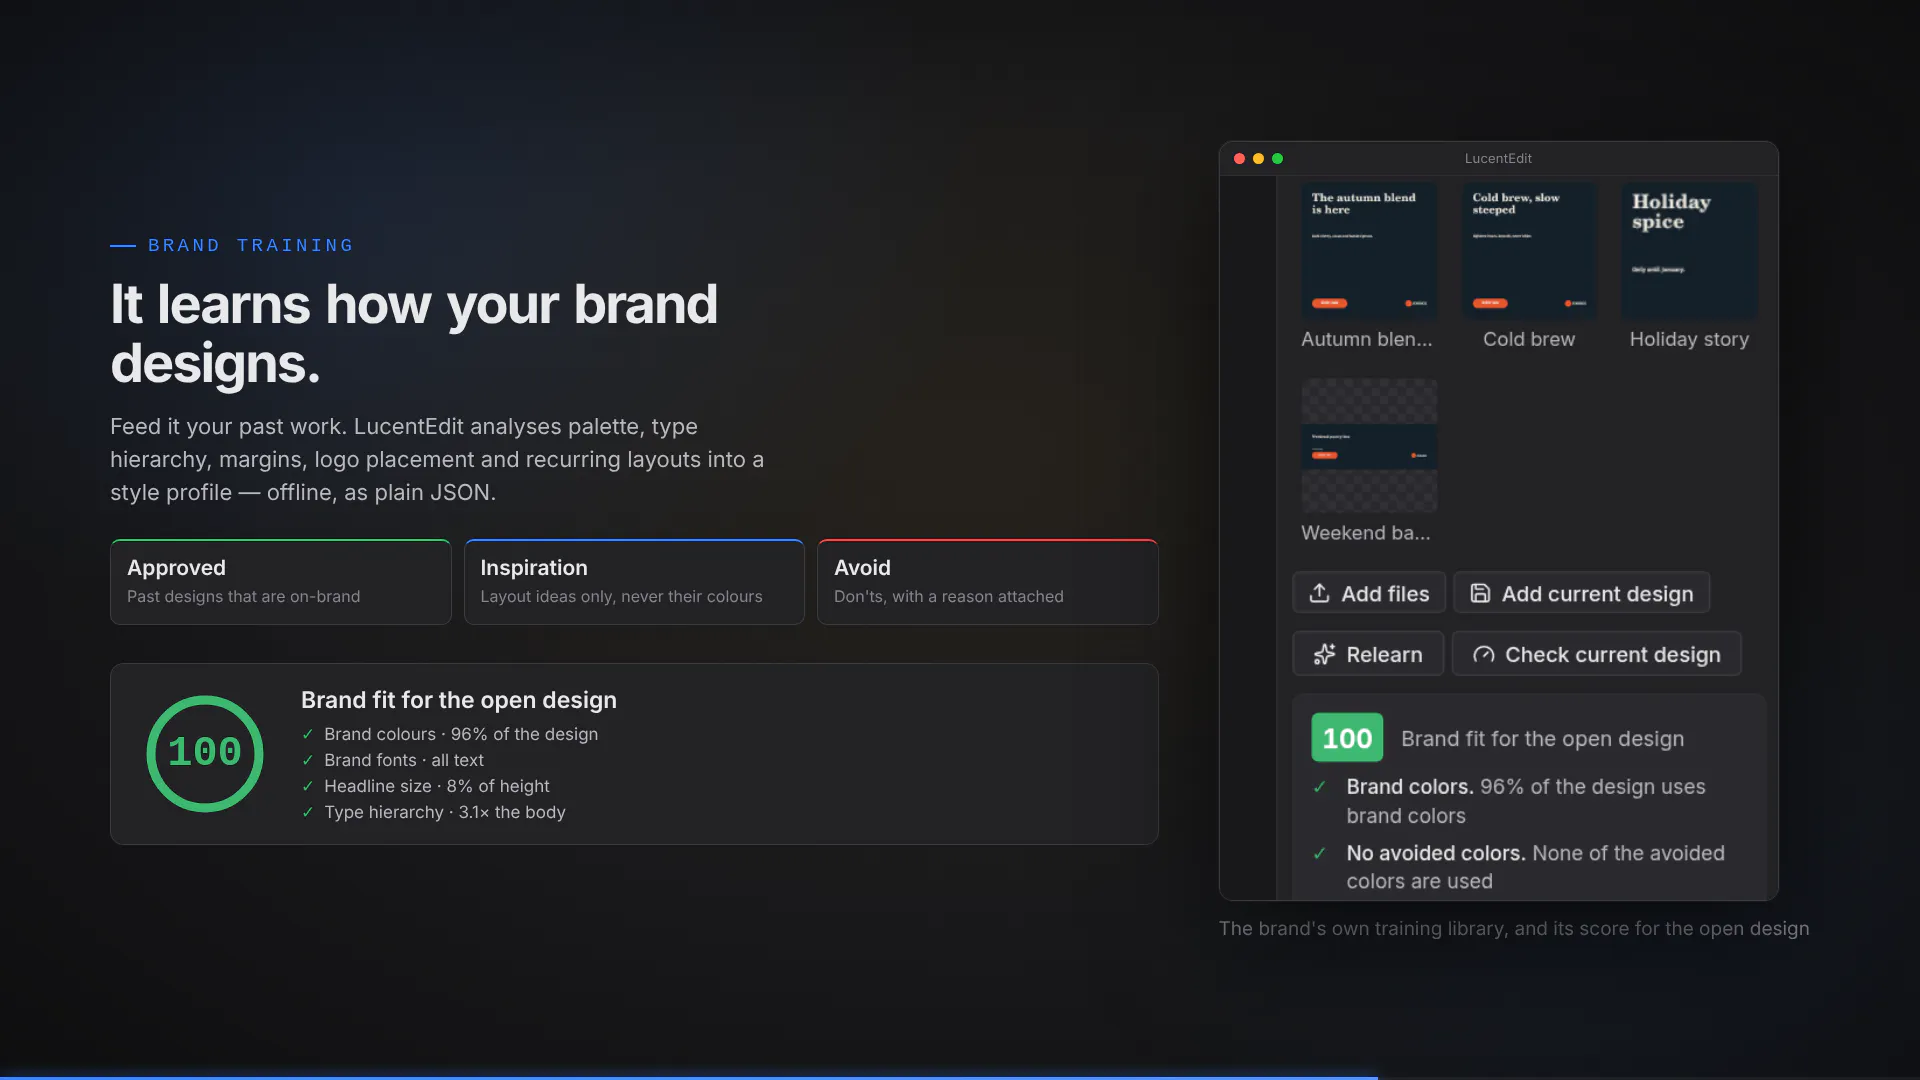The height and width of the screenshot is (1080, 1920).
Task: Select the Avoid card
Action: coord(987,582)
